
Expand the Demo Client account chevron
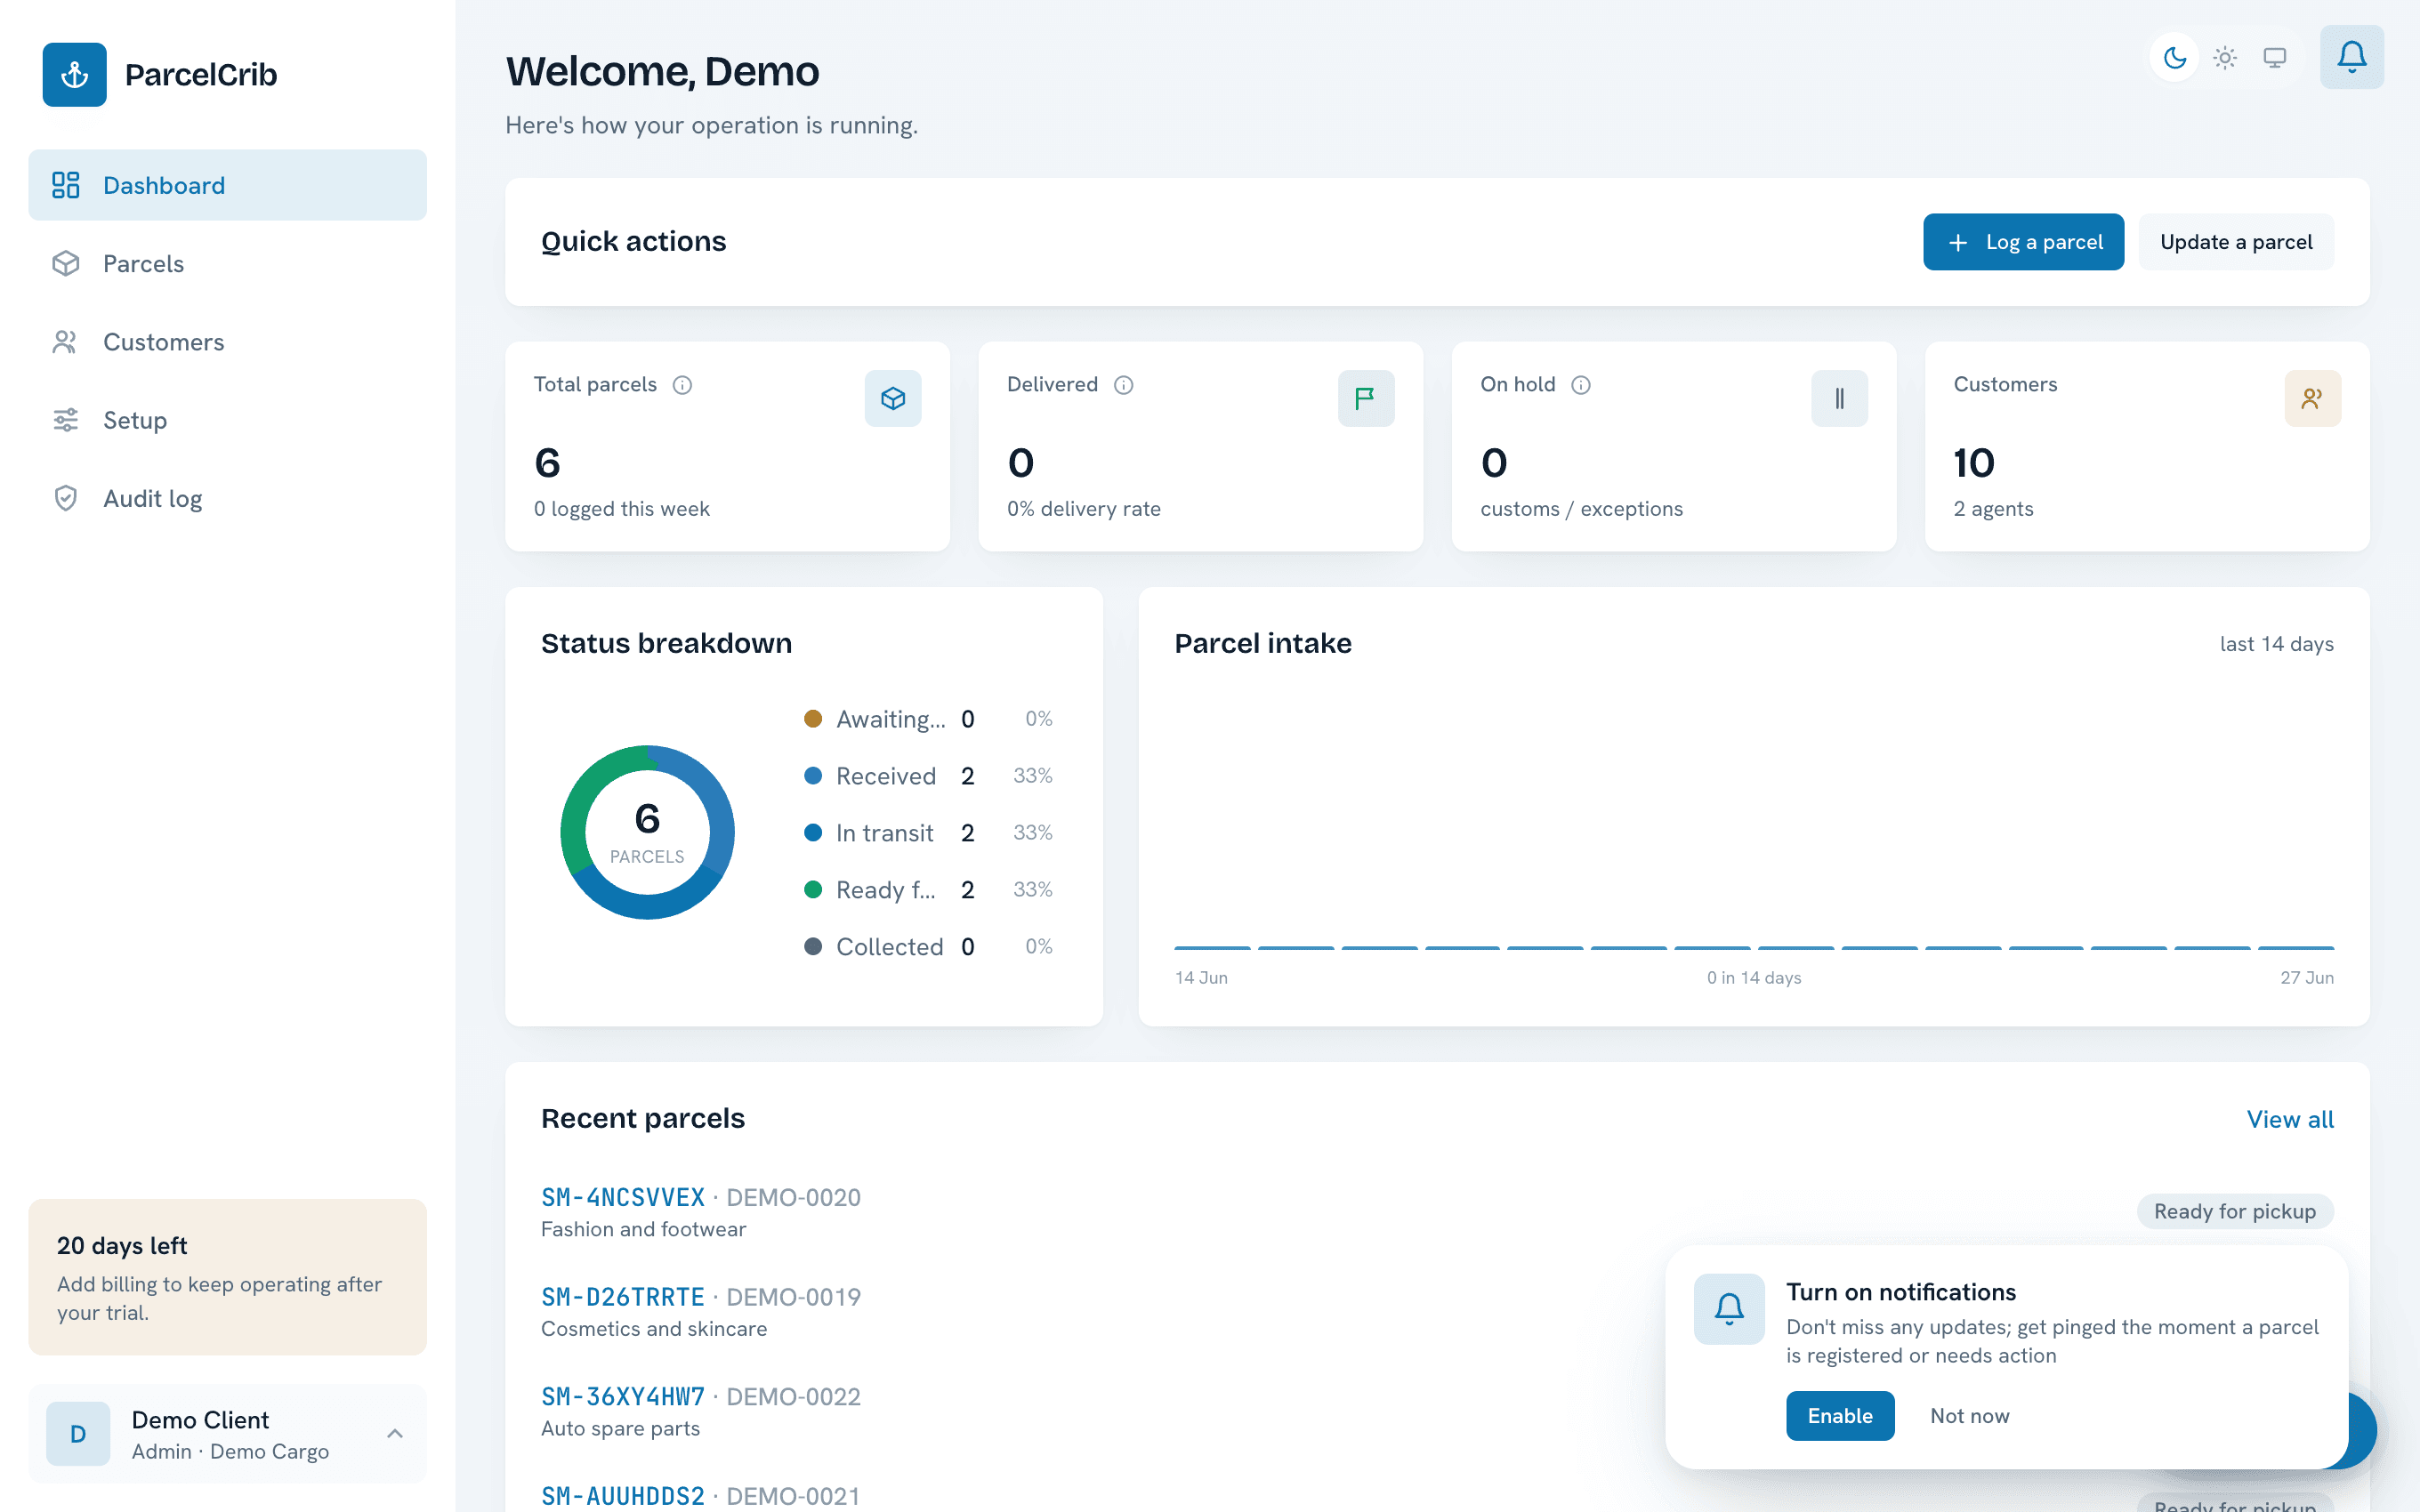(395, 1434)
